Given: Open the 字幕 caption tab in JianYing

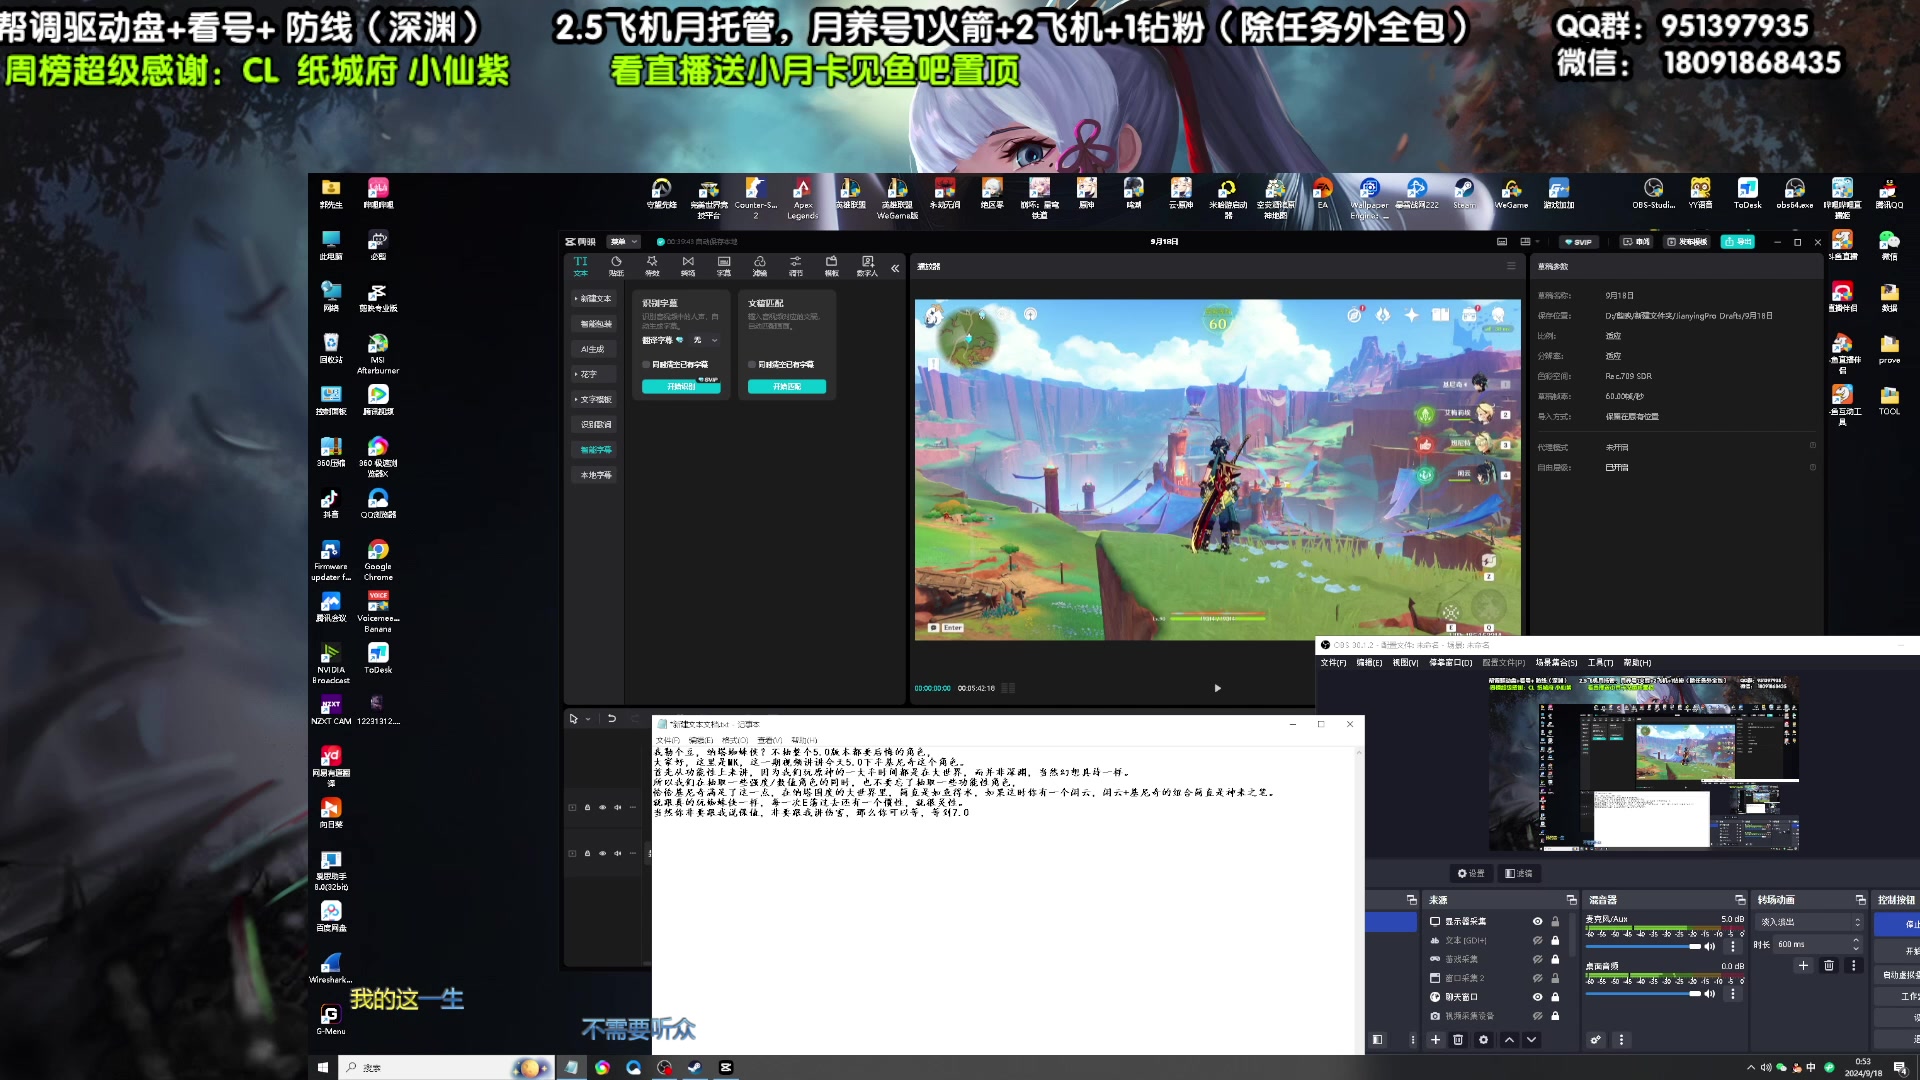Looking at the screenshot, I should point(724,266).
